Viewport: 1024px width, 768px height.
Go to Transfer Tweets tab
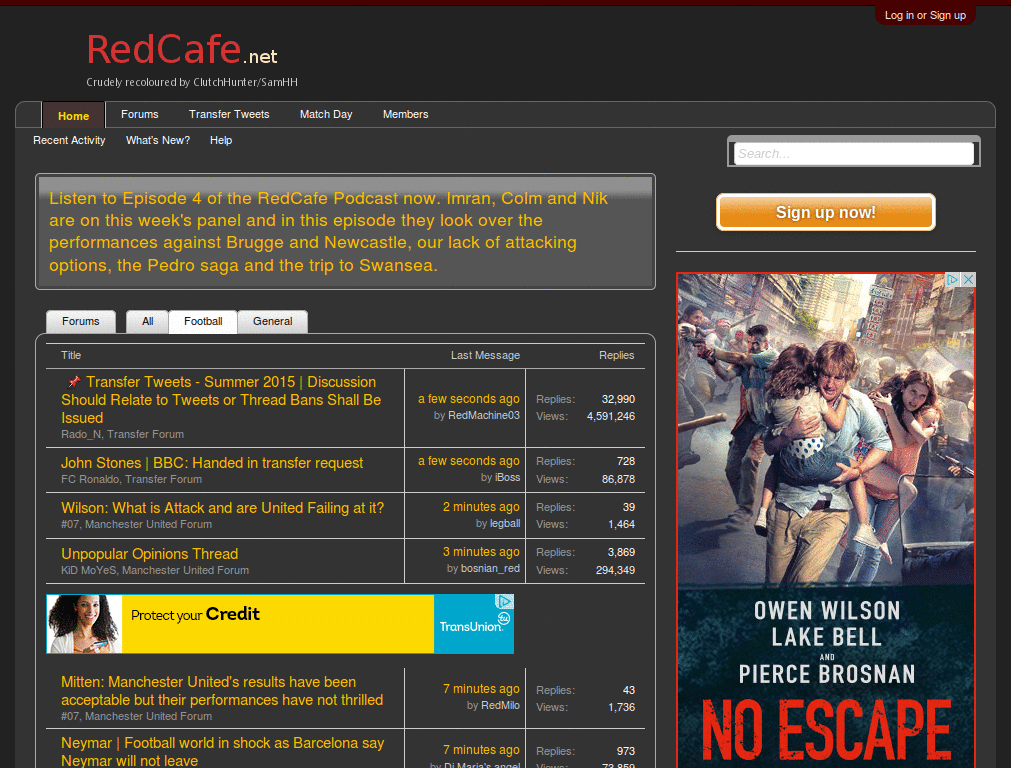[229, 114]
